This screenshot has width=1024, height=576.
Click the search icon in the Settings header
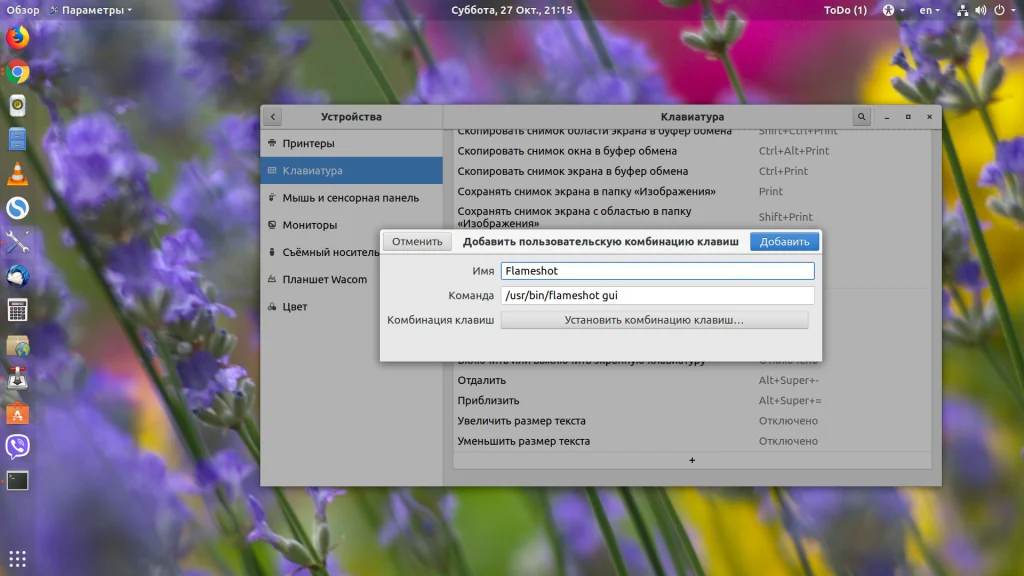pos(861,117)
